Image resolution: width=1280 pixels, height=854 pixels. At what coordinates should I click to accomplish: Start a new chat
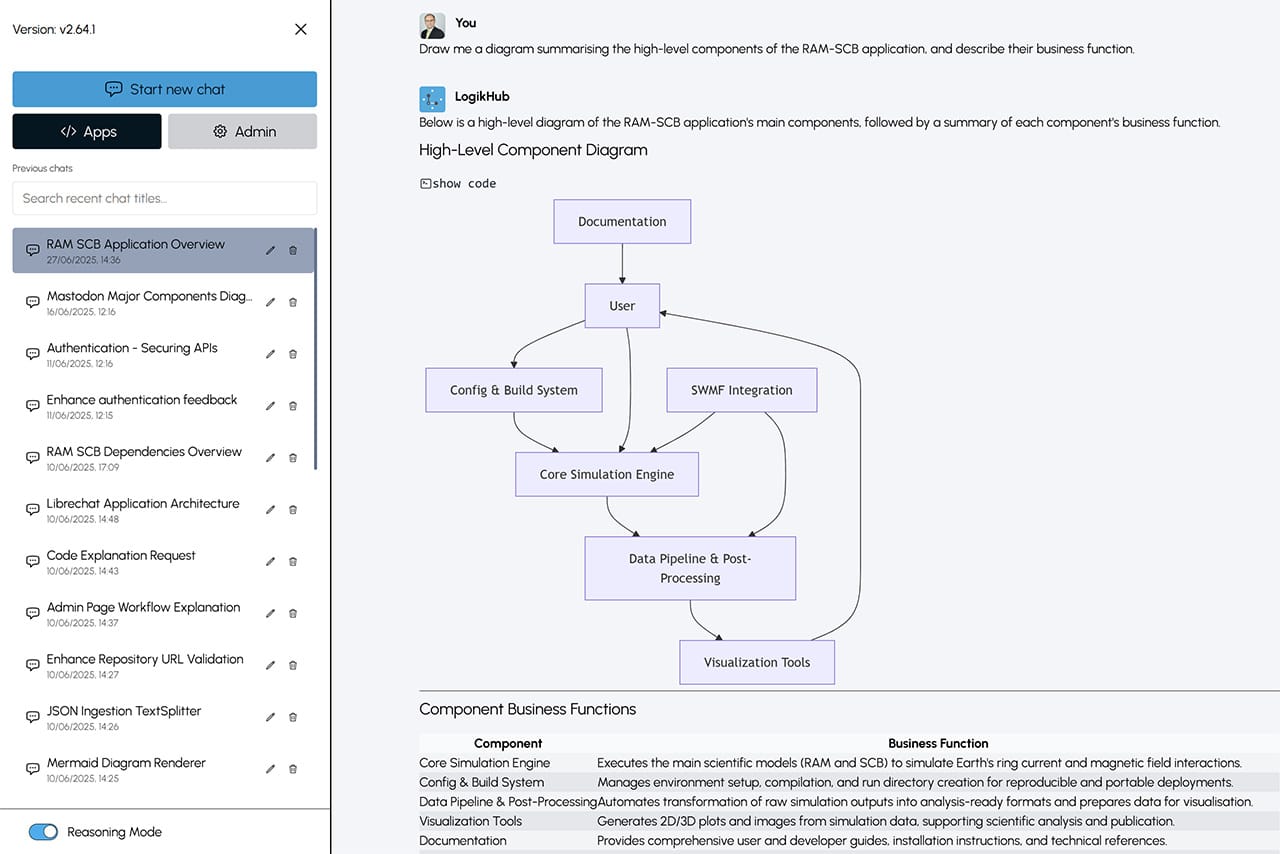165,89
